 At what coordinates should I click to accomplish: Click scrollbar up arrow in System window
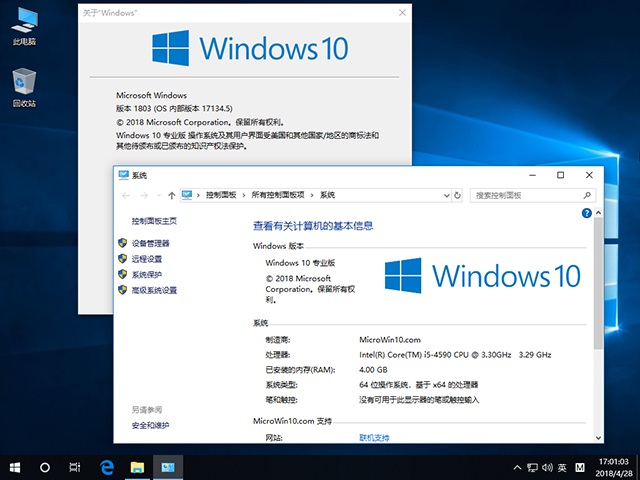598,213
